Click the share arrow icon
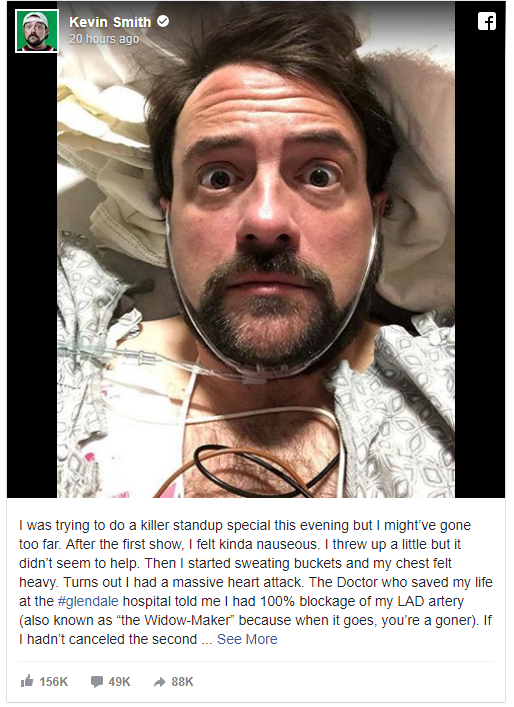This screenshot has height=707, width=514. (159, 682)
